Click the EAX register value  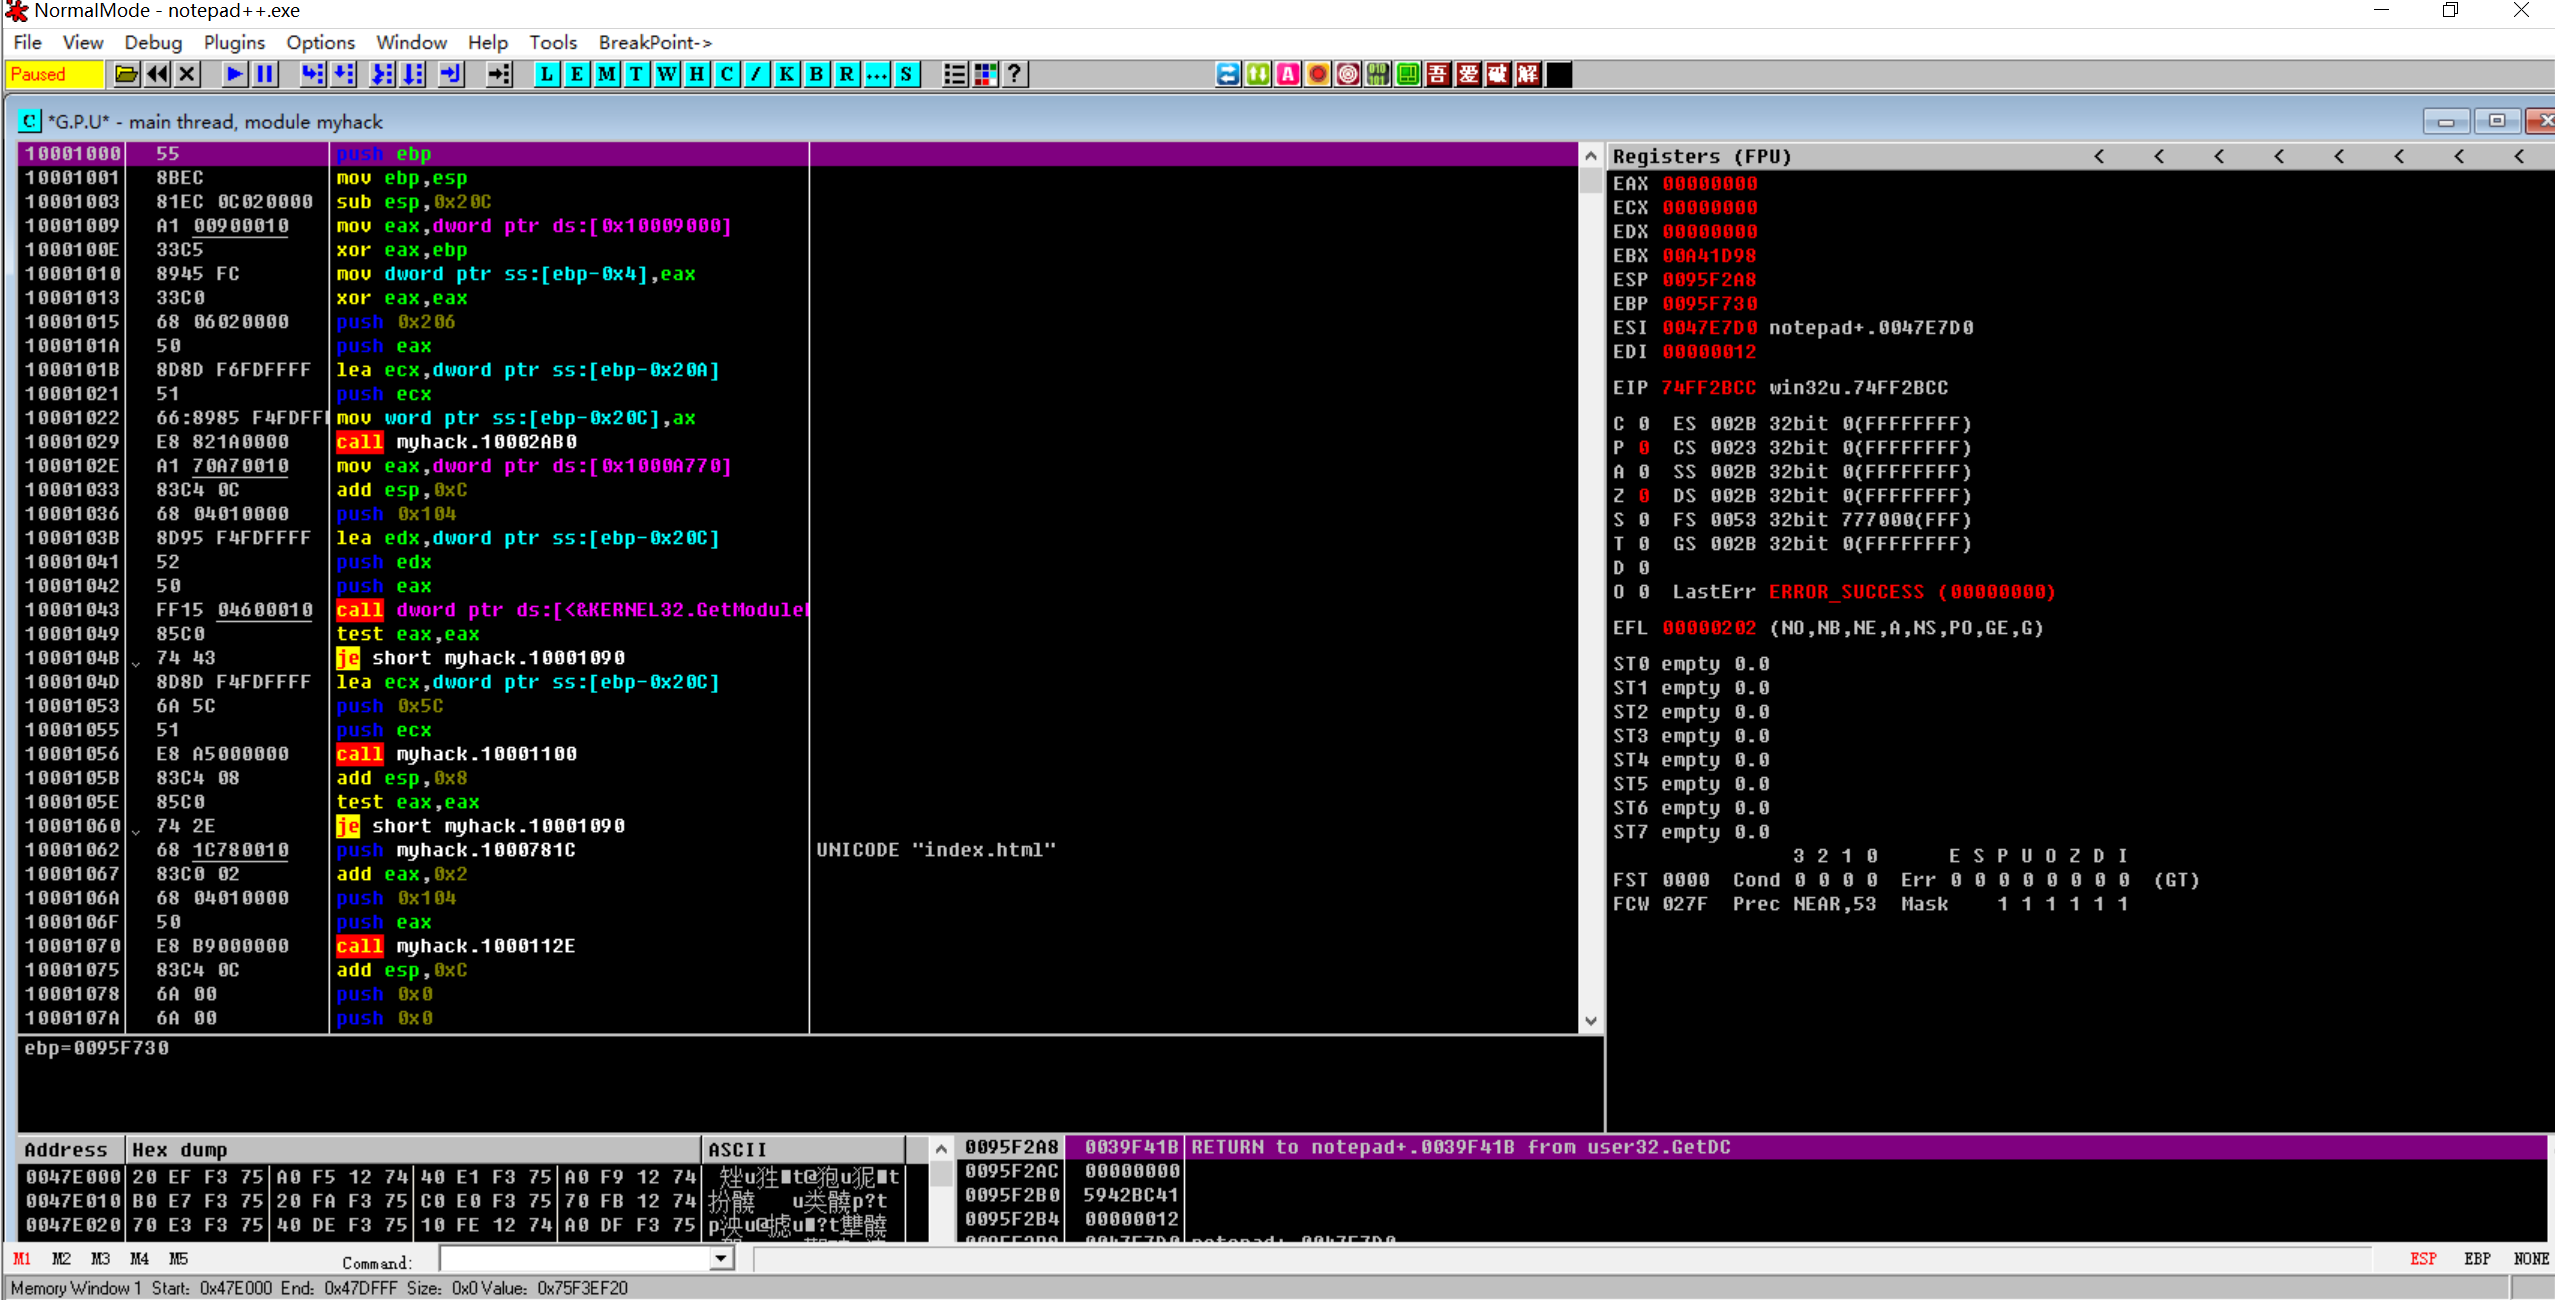click(1709, 184)
